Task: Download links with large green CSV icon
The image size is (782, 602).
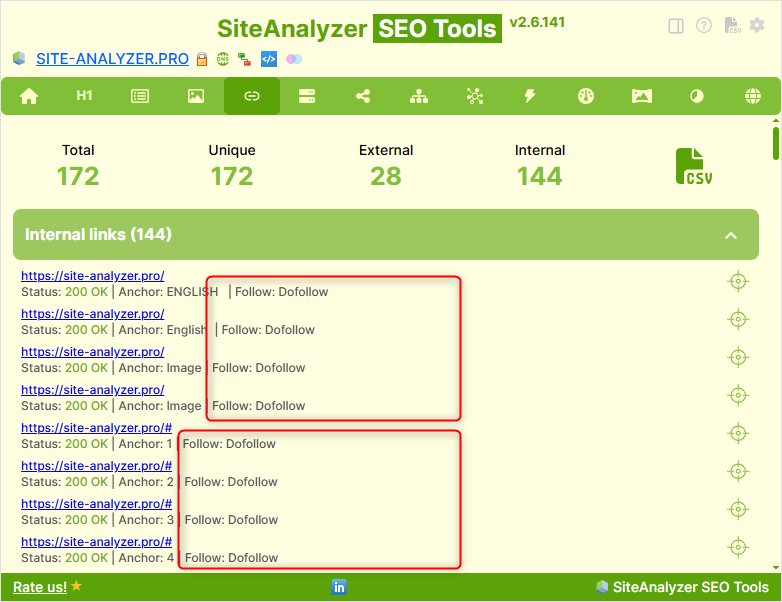Action: [694, 166]
